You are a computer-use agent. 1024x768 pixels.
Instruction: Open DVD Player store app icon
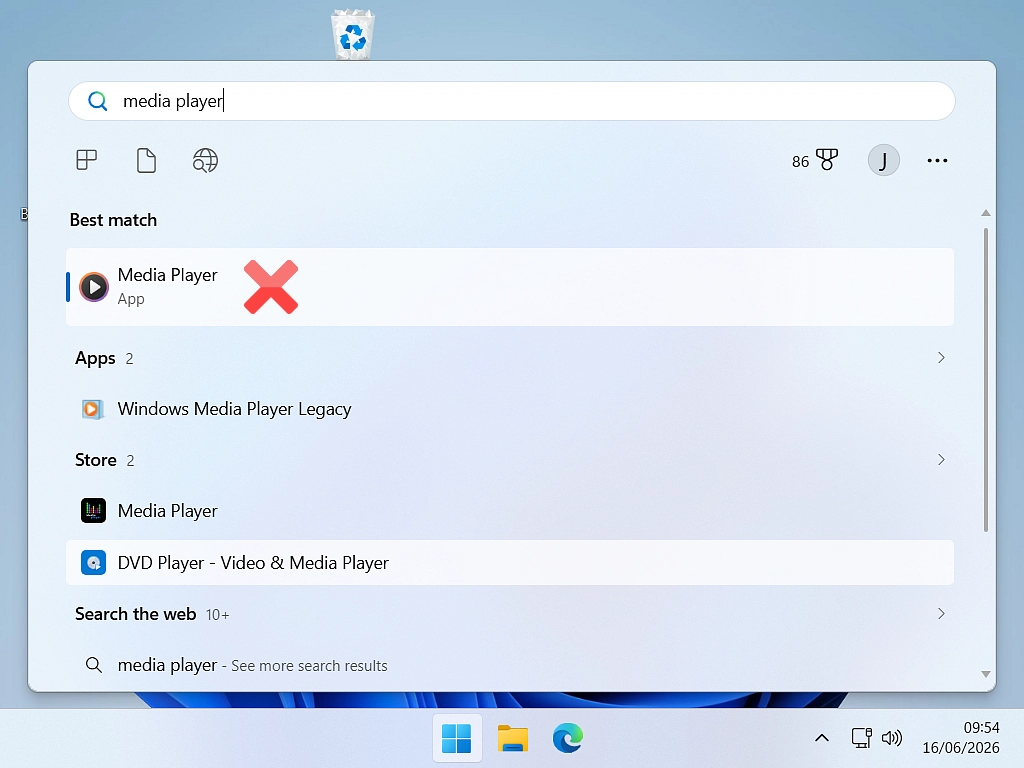click(93, 562)
